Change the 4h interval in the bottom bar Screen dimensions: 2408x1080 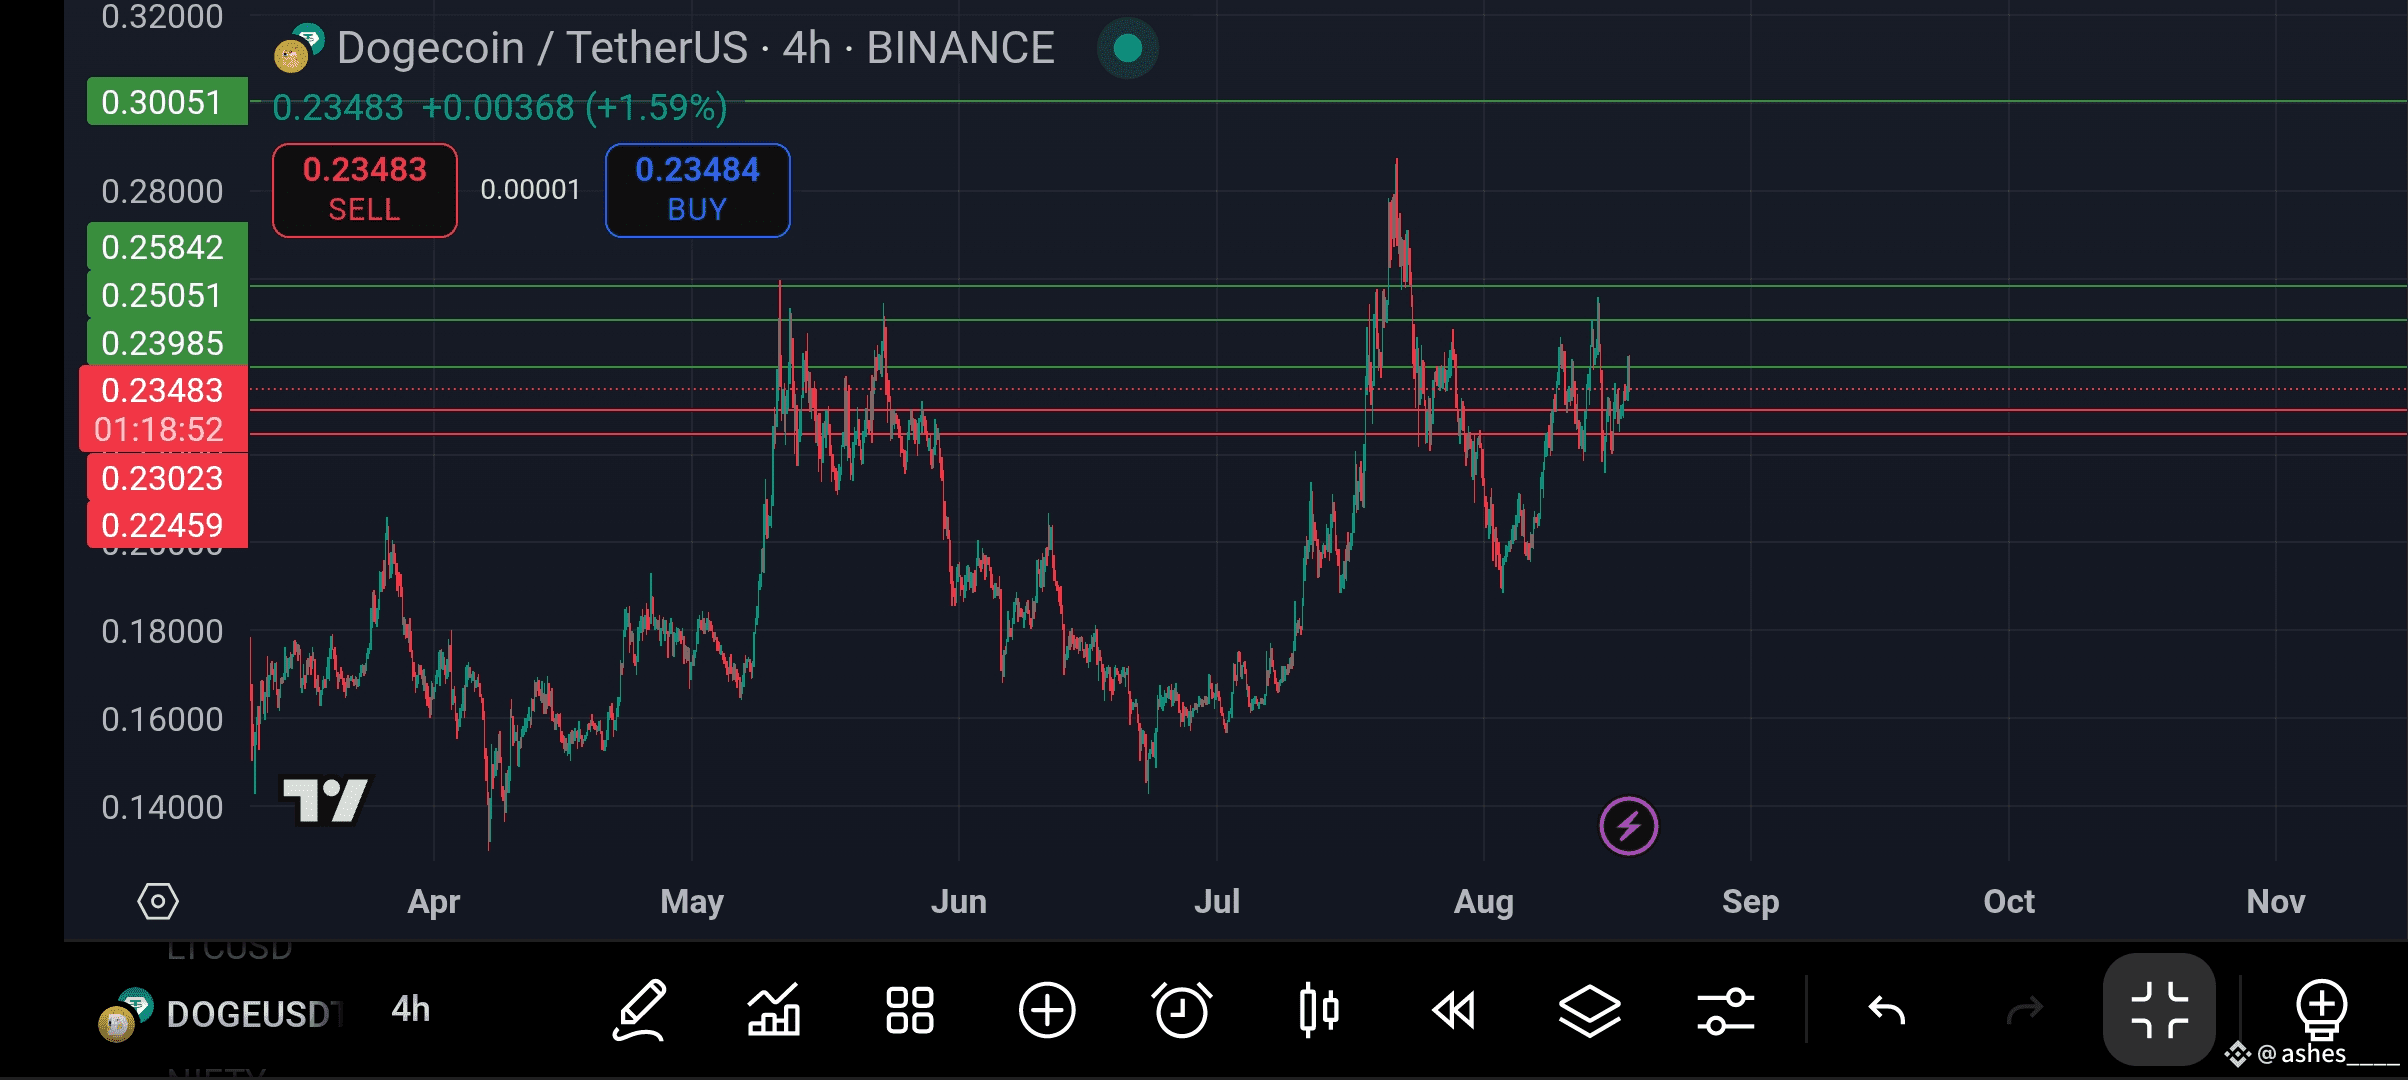click(411, 1010)
